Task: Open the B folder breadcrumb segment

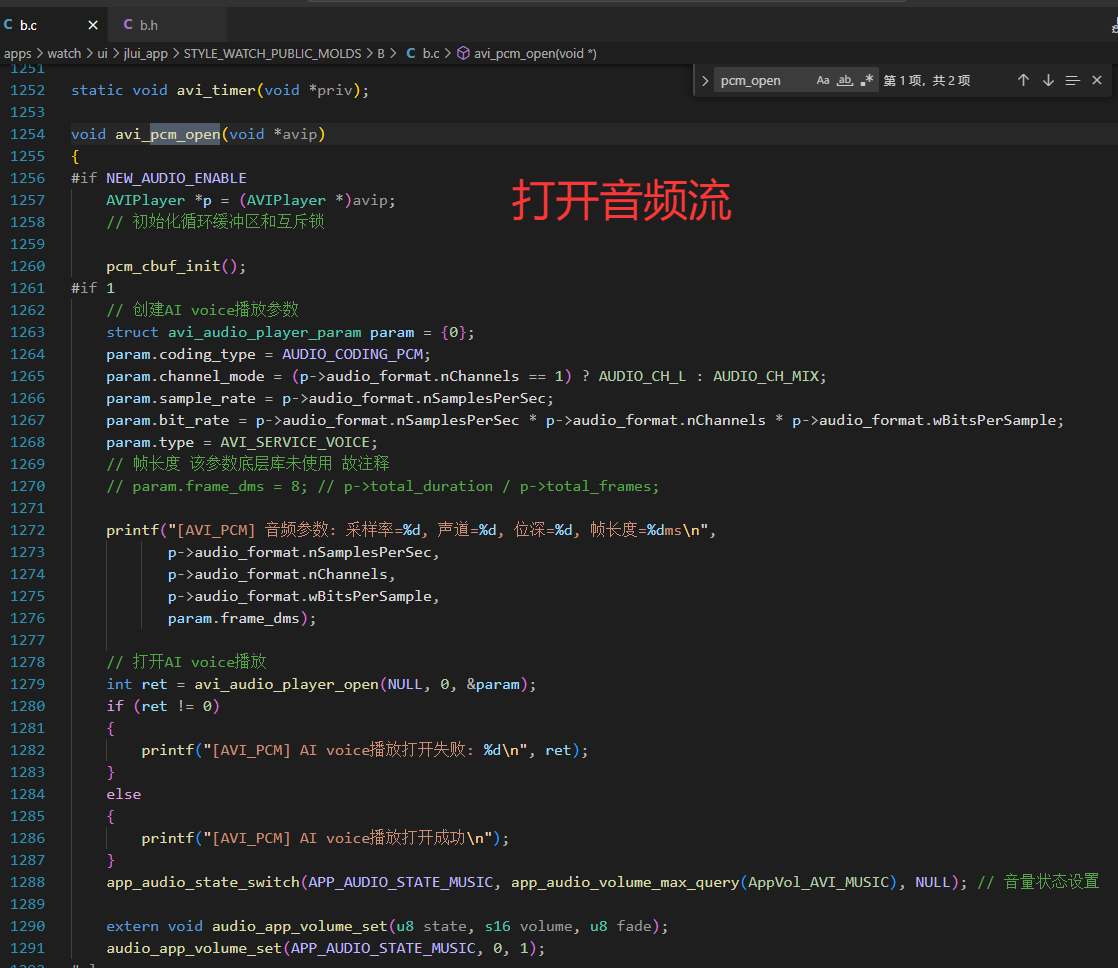Action: click(381, 53)
